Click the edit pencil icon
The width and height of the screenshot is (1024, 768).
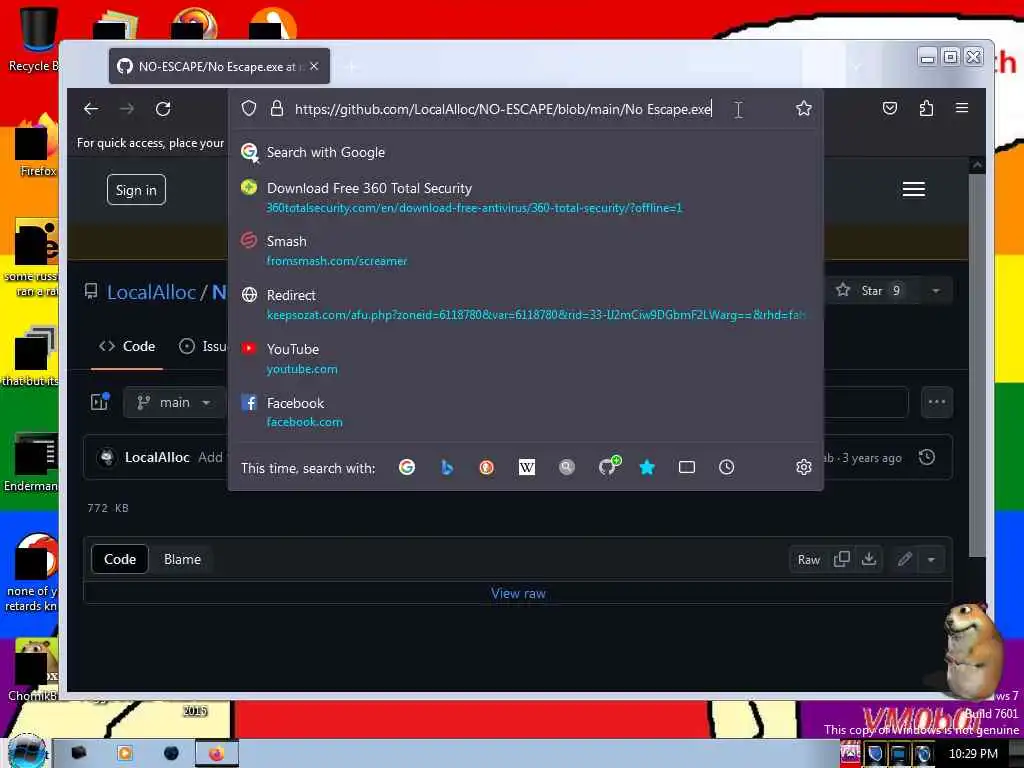pyautogui.click(x=904, y=559)
